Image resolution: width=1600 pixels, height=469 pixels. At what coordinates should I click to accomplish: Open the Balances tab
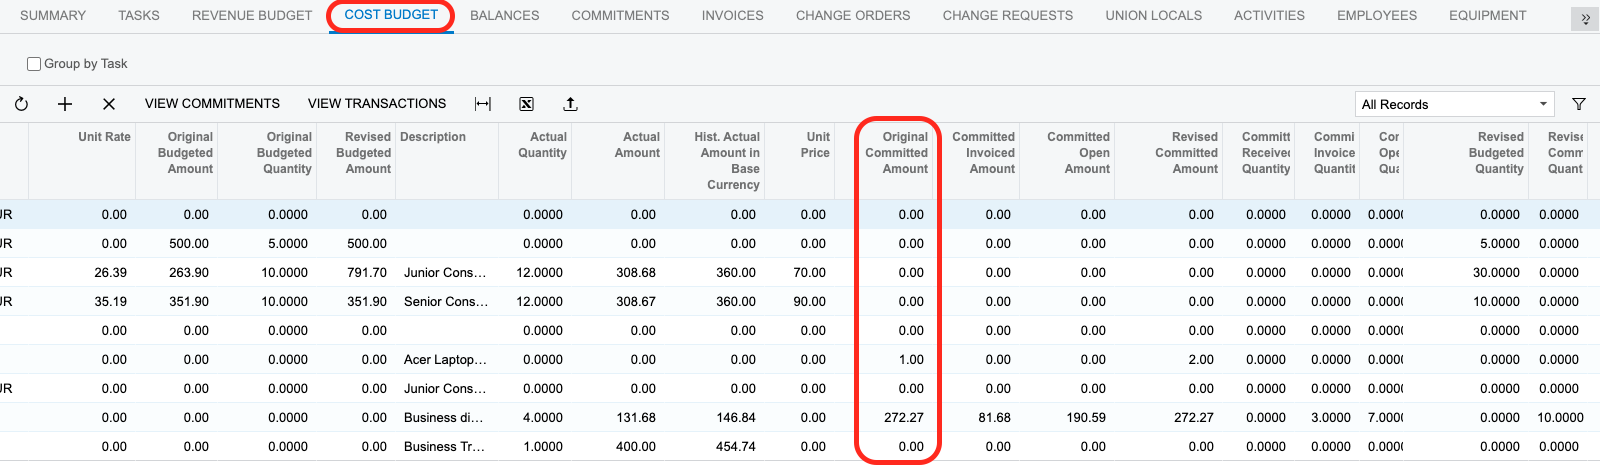[x=504, y=16]
